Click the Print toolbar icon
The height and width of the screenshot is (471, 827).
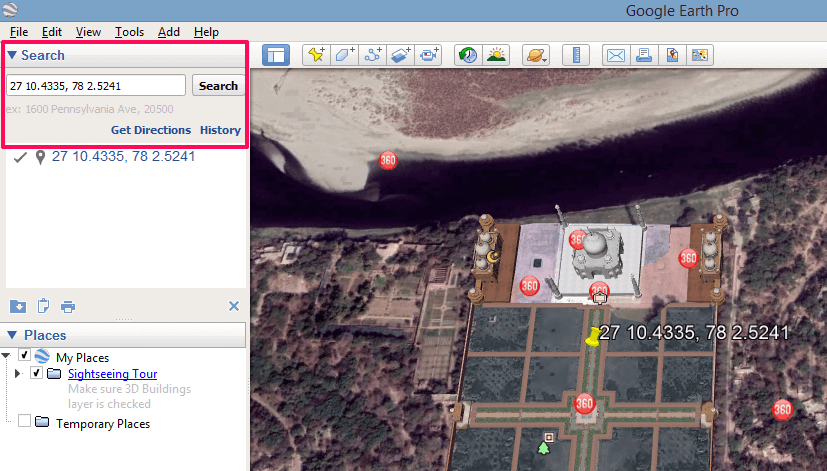(x=644, y=55)
